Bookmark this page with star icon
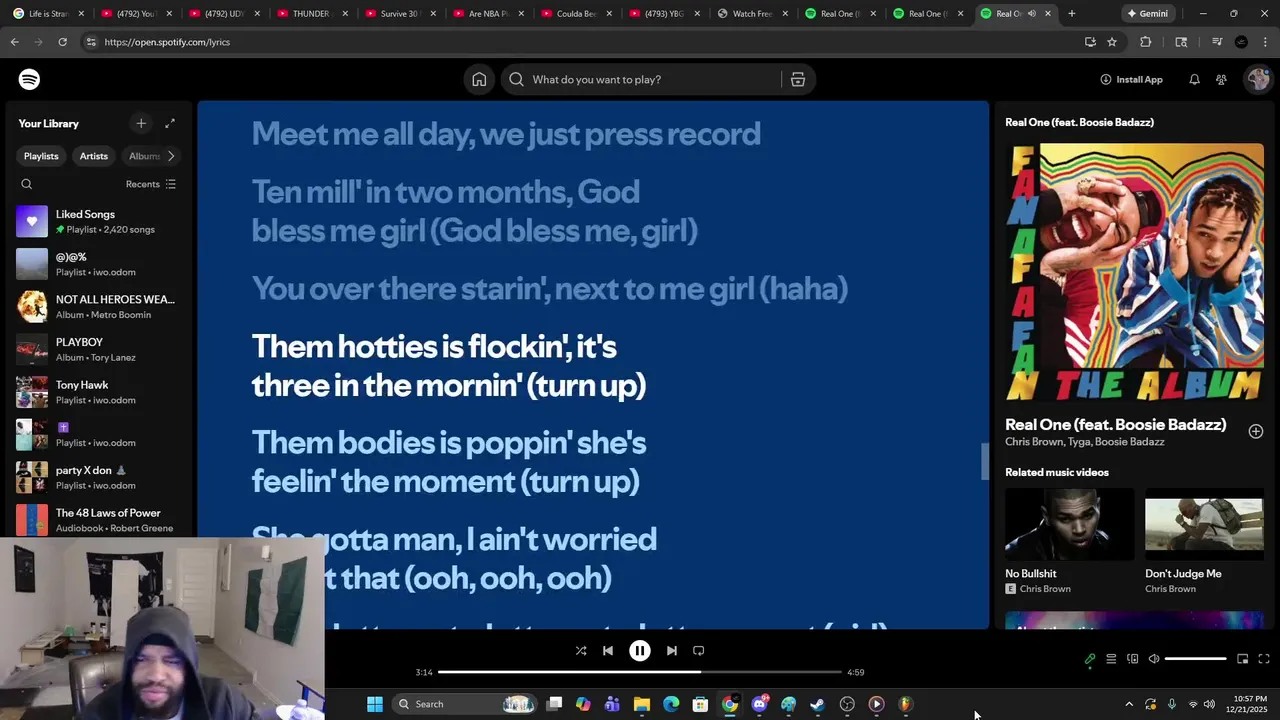The image size is (1280, 720). 1112,42
